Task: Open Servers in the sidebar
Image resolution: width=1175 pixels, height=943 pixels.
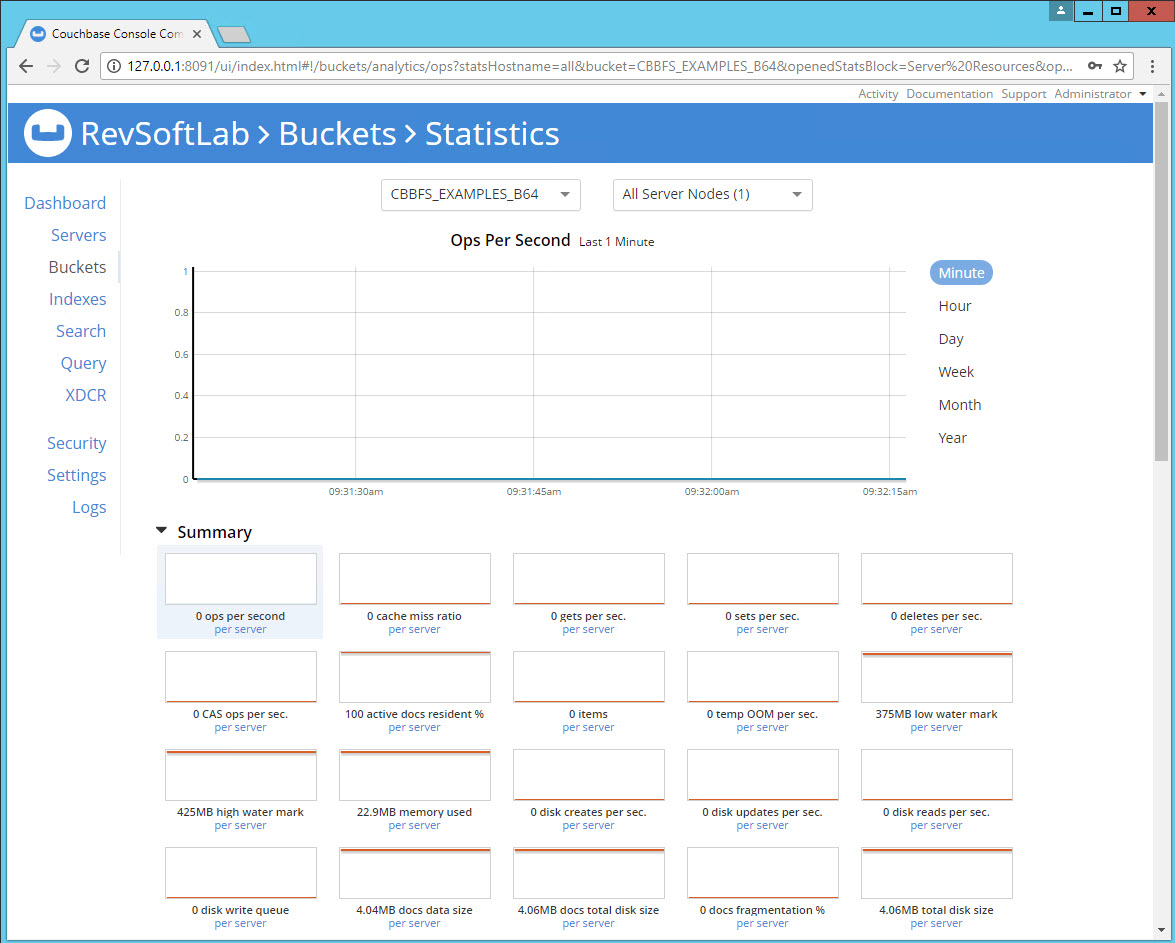Action: pyautogui.click(x=79, y=235)
